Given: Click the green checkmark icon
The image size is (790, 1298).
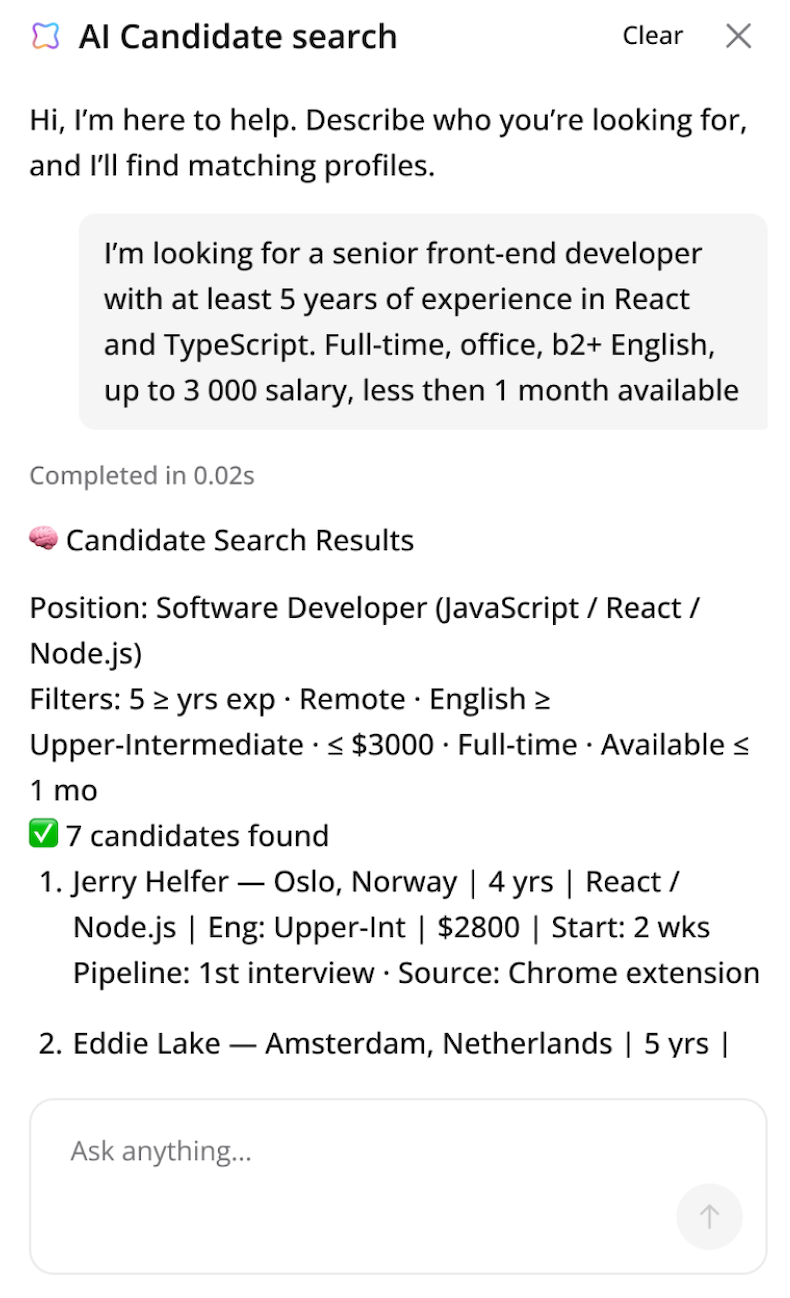Looking at the screenshot, I should point(43,835).
